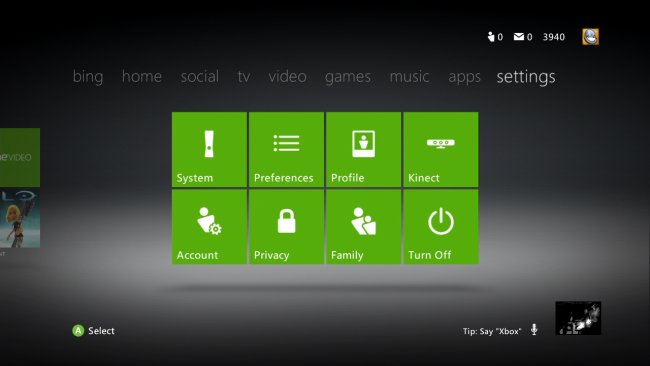Click the Select button prompt
Viewport: 650px width, 366px height.
tap(101, 331)
